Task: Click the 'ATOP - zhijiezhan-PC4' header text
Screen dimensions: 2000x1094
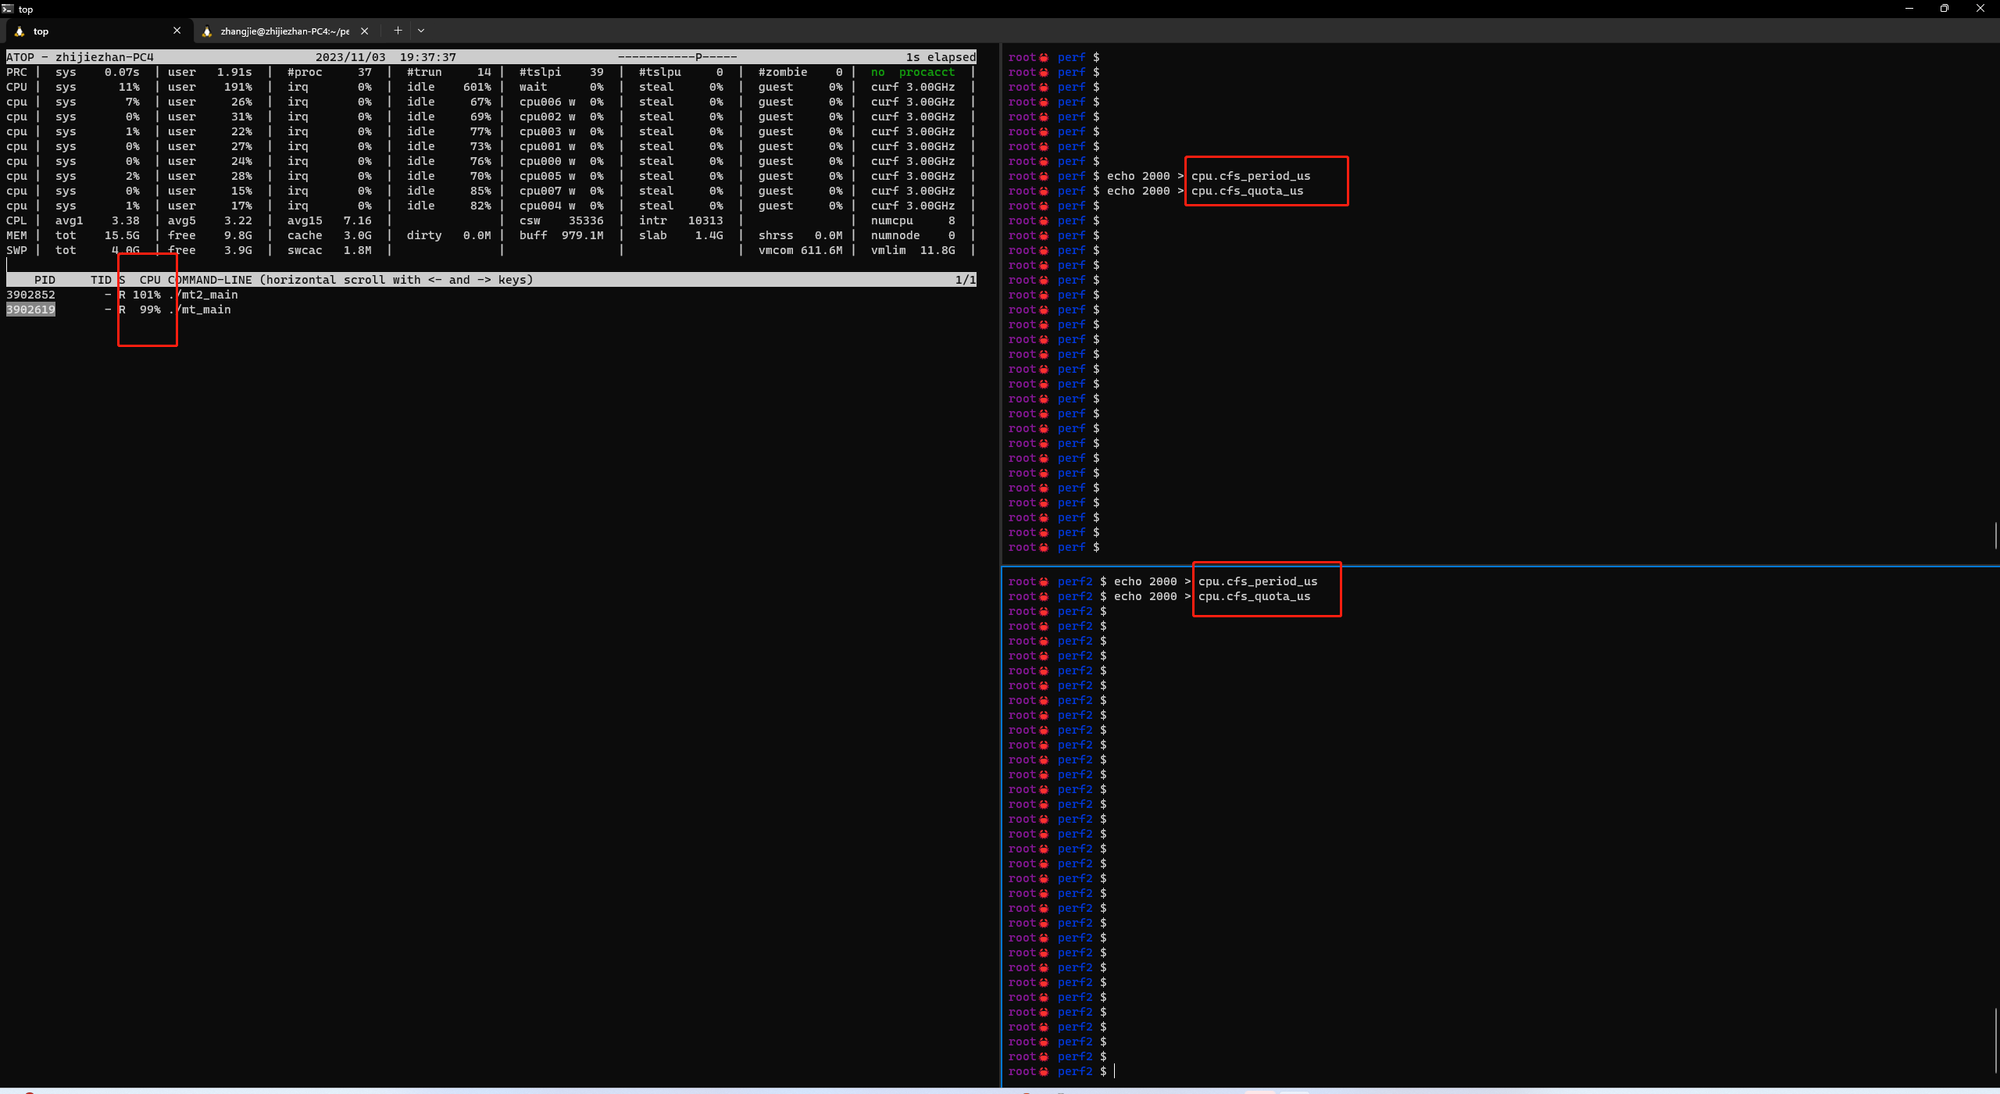Action: point(80,57)
